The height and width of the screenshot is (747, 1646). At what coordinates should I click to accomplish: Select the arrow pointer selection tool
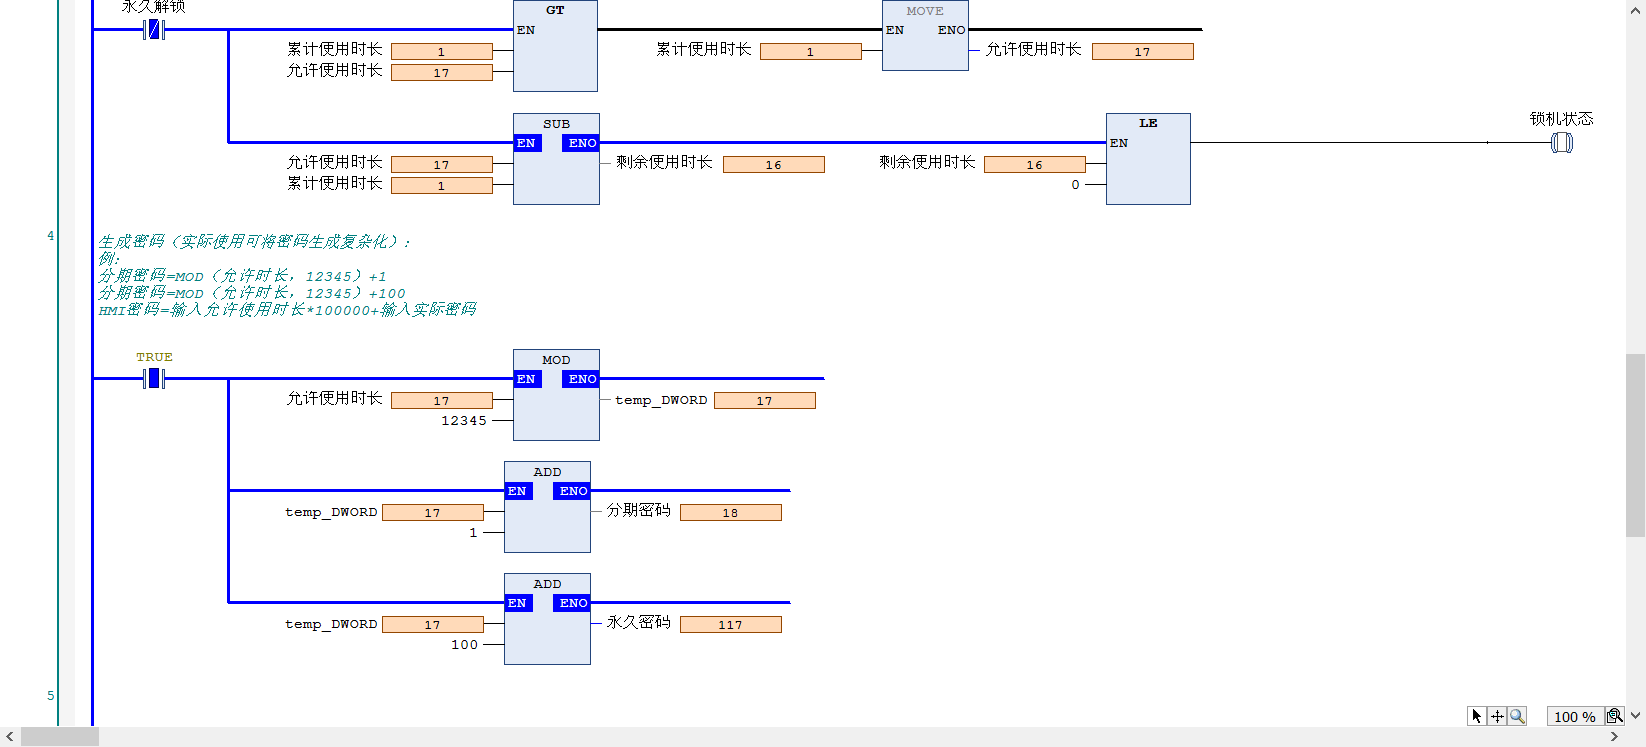(1477, 716)
